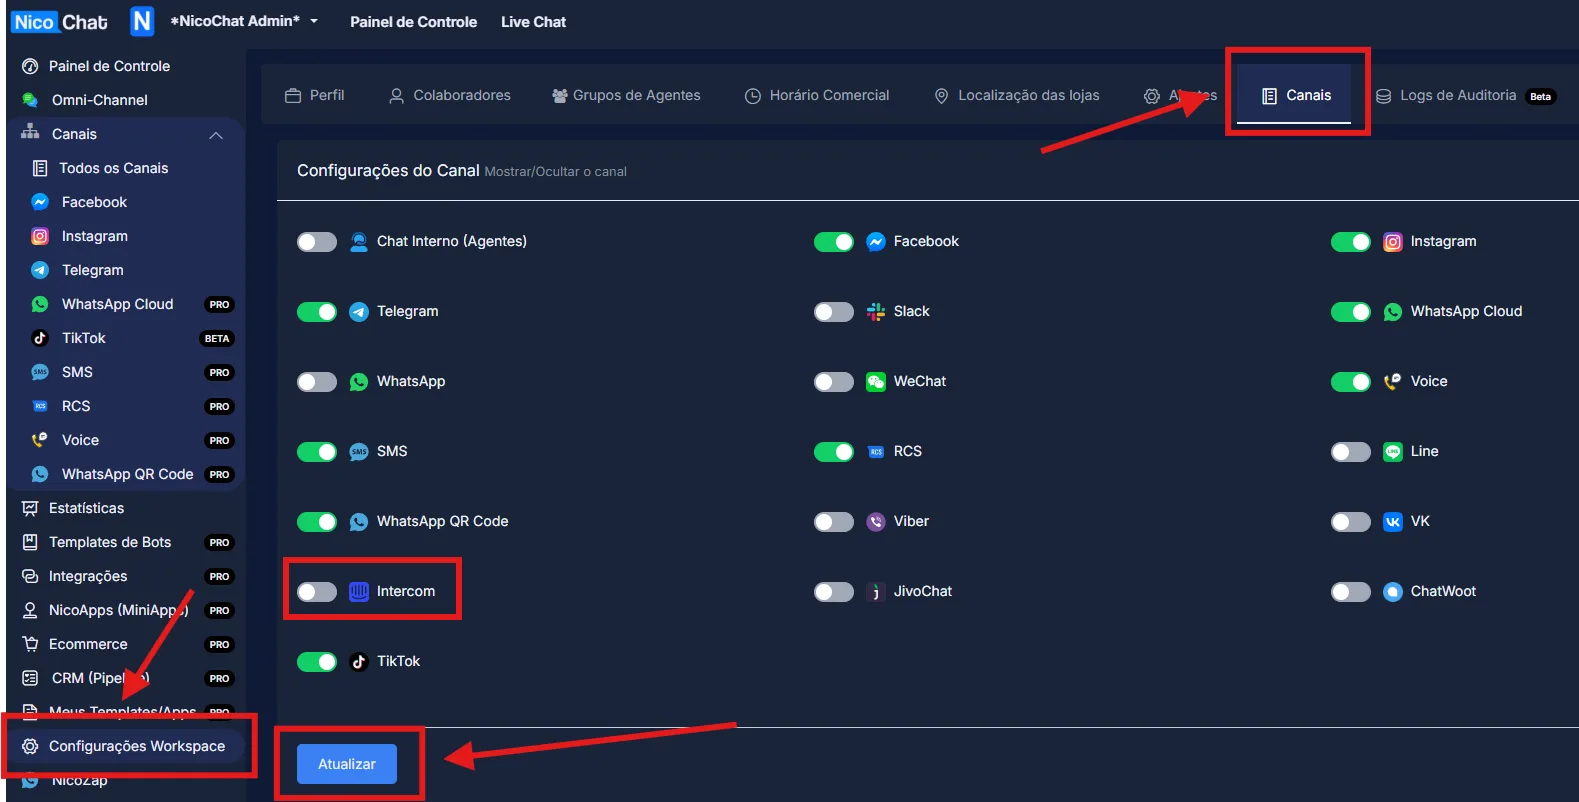Switch to the Perfil tab
The height and width of the screenshot is (802, 1579).
click(x=315, y=95)
